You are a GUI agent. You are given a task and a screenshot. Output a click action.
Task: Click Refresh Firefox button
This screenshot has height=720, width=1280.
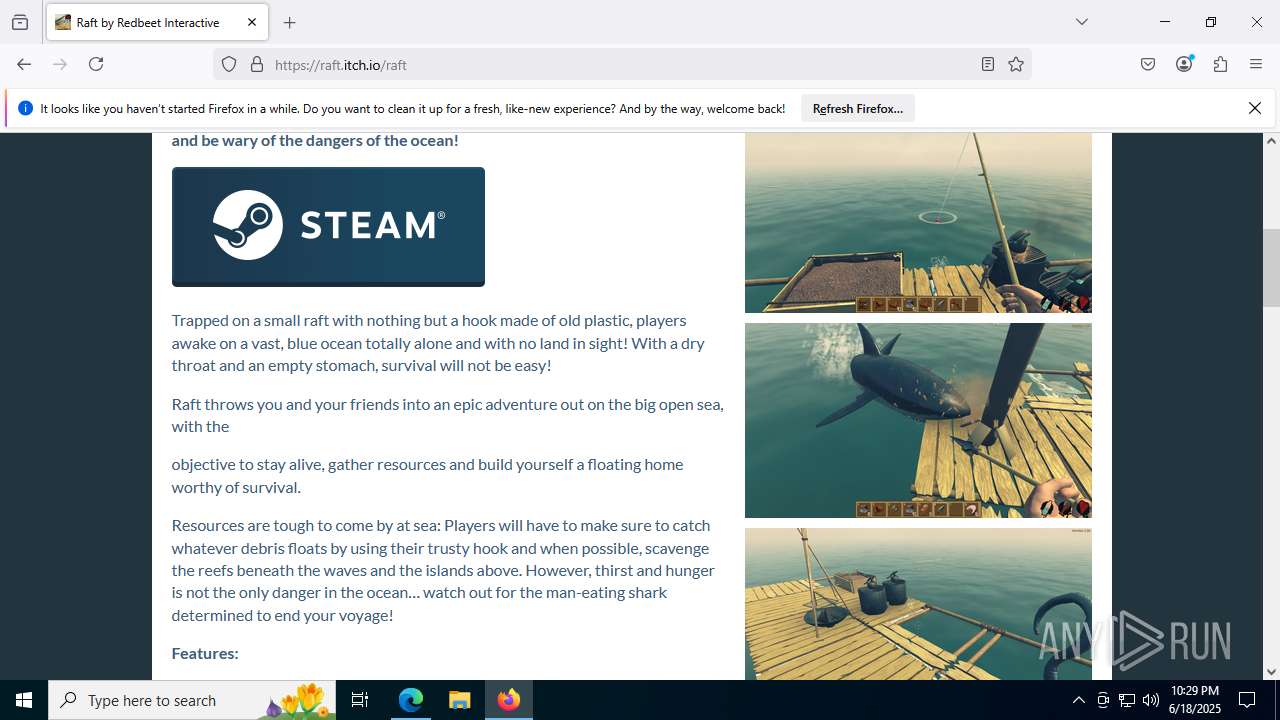click(858, 108)
